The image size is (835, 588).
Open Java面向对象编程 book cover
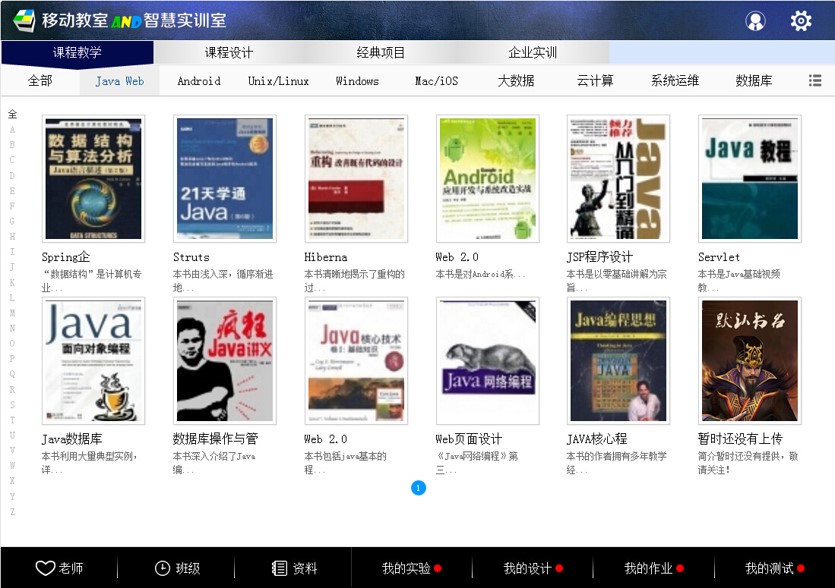point(93,361)
